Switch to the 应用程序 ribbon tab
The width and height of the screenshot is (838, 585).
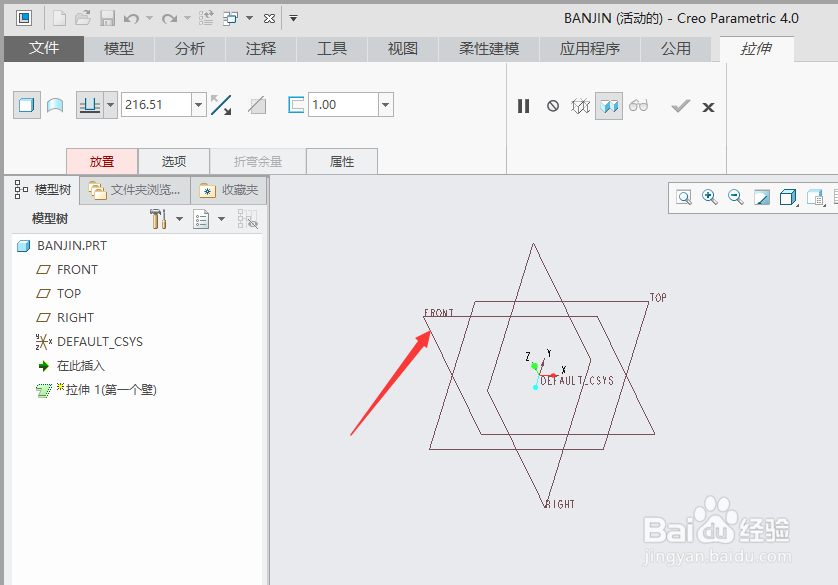[x=589, y=49]
